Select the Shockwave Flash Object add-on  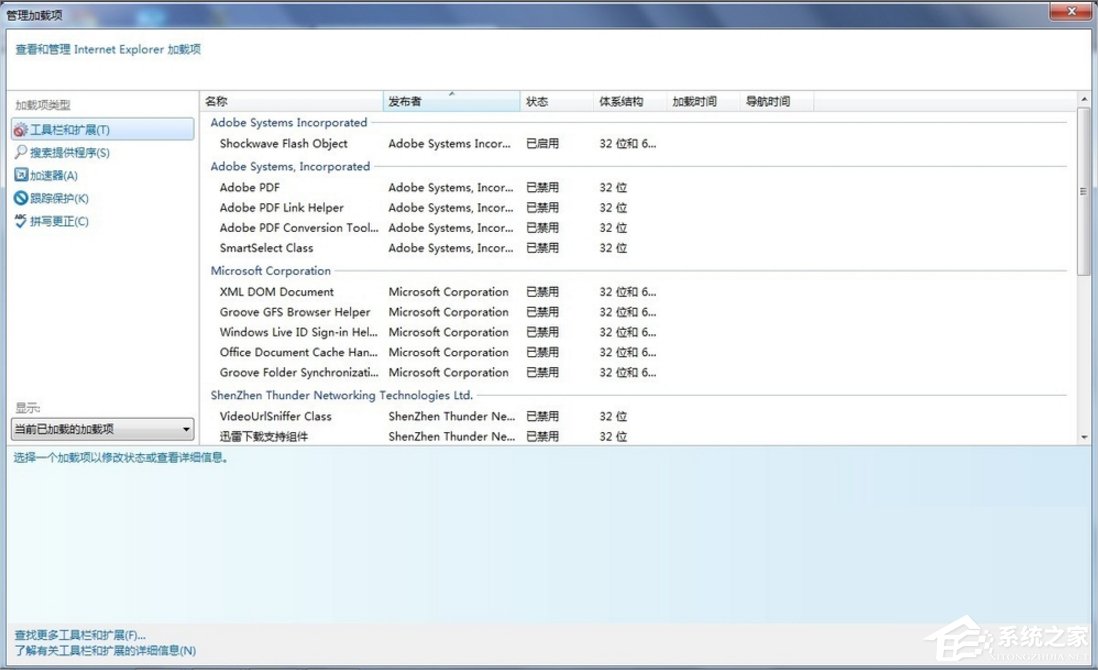284,143
